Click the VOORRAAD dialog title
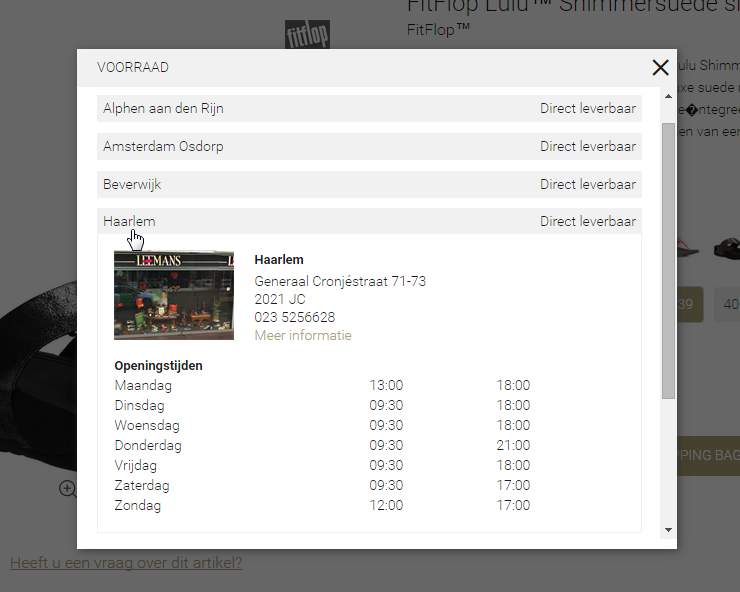This screenshot has width=740, height=592. 133,68
